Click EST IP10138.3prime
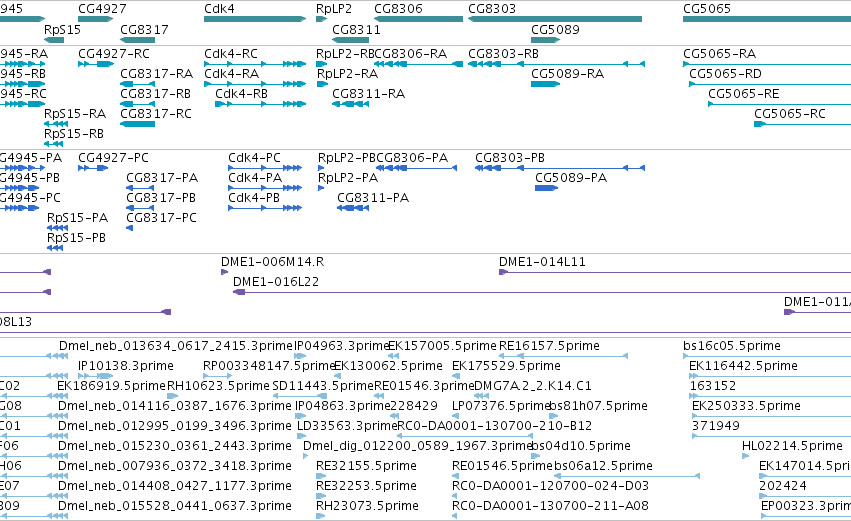 pos(126,366)
